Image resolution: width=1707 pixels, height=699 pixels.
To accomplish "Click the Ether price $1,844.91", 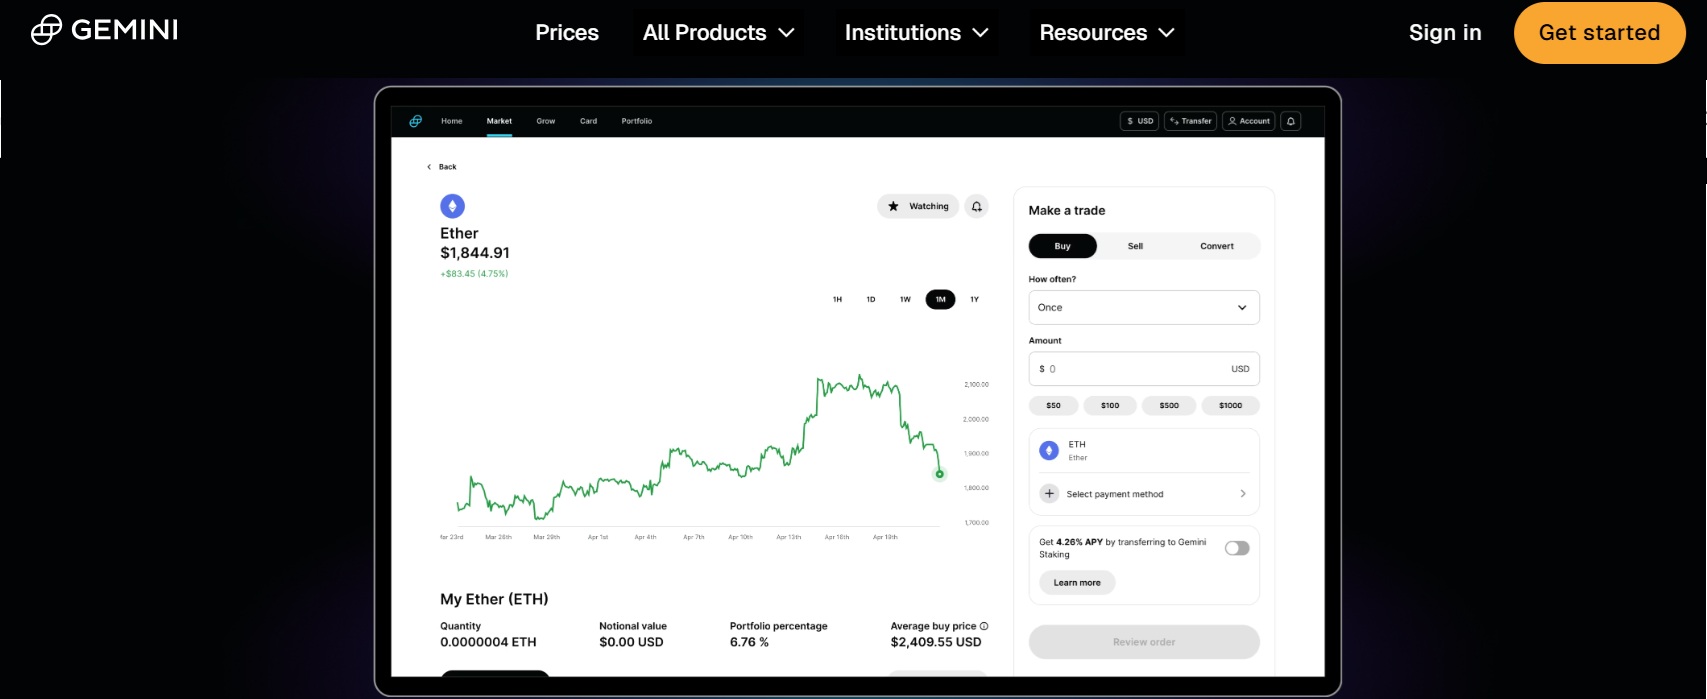I will tap(475, 253).
